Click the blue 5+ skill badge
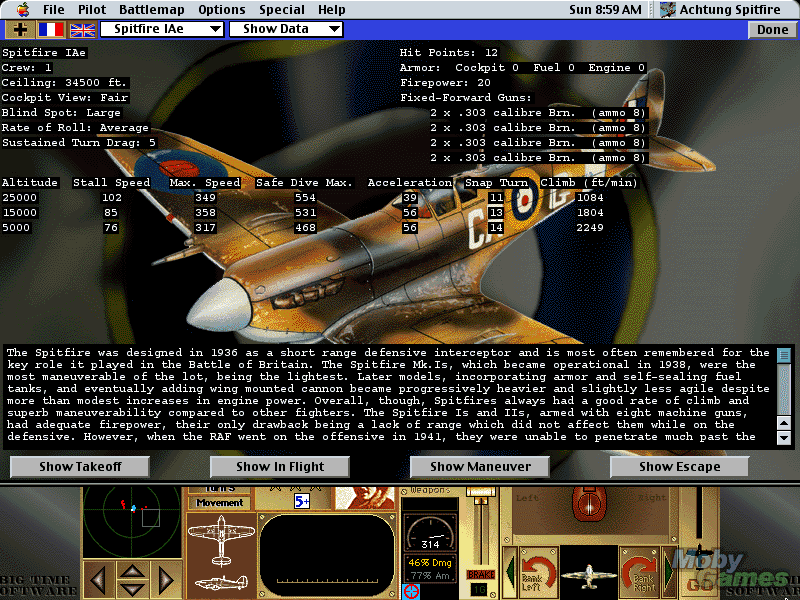The width and height of the screenshot is (800, 600). click(x=302, y=502)
